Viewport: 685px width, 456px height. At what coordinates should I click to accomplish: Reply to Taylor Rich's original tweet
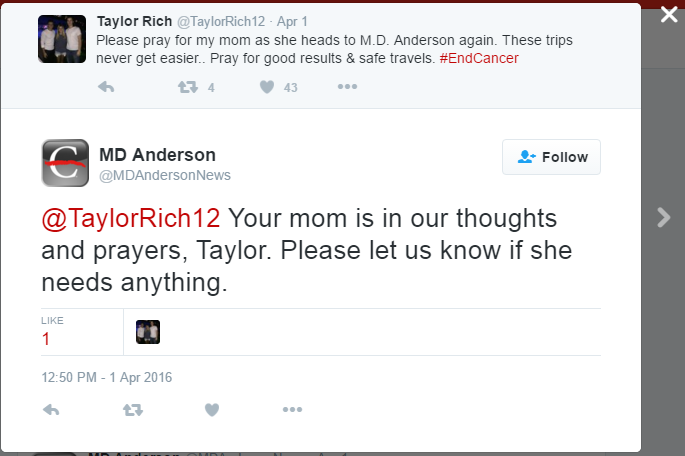click(106, 87)
